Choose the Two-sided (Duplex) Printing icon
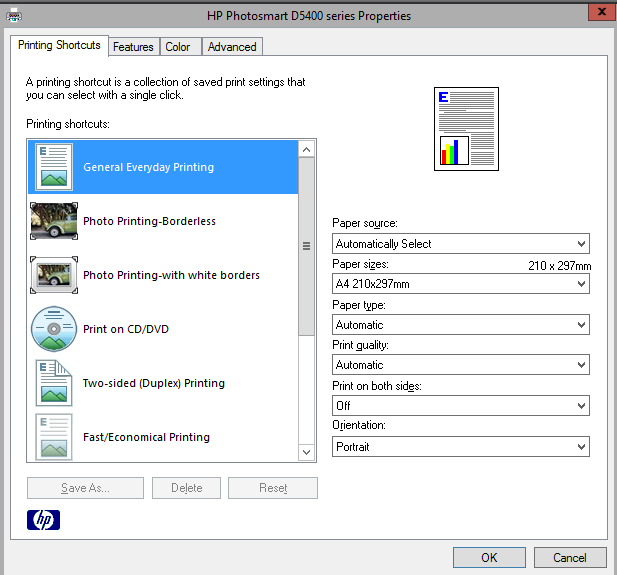This screenshot has height=575, width=617. [54, 383]
